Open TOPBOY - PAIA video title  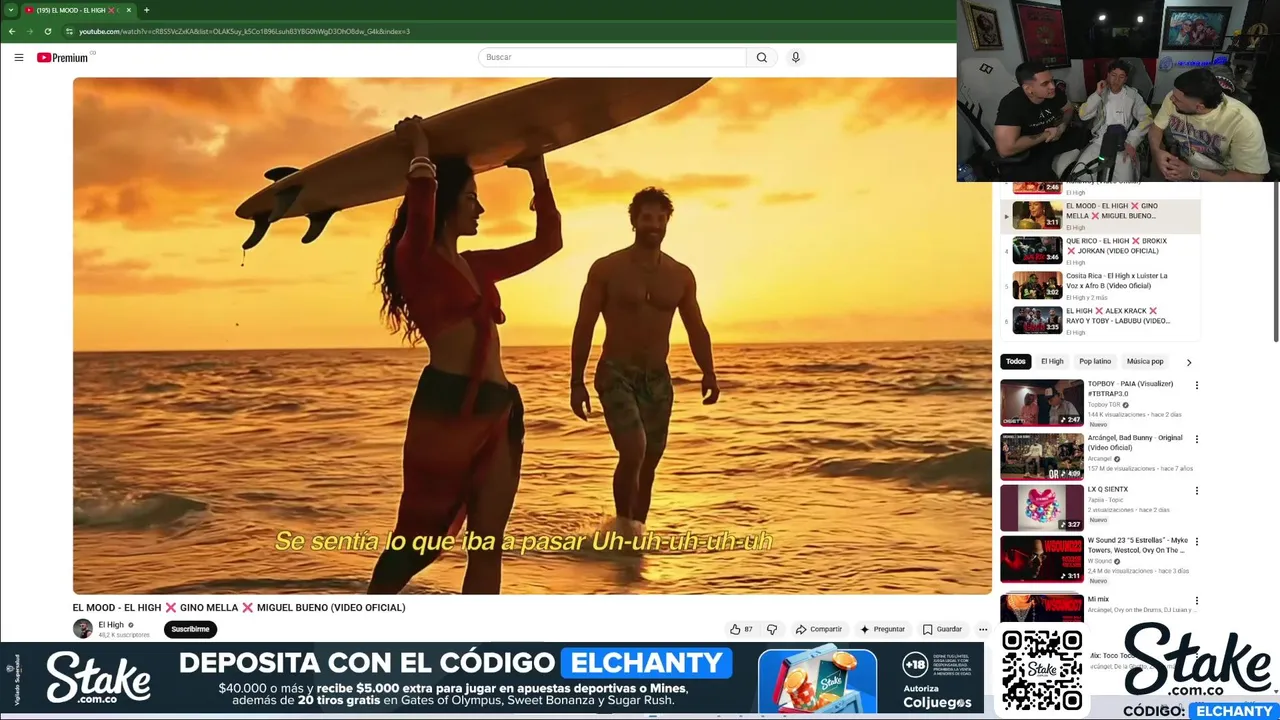[x=1130, y=388]
